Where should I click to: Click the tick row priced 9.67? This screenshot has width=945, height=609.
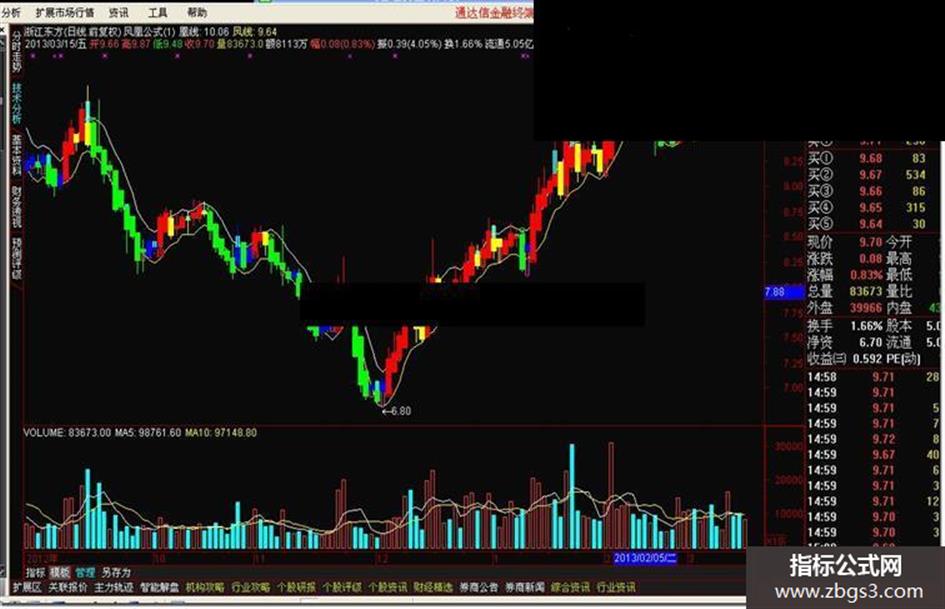coord(874,455)
